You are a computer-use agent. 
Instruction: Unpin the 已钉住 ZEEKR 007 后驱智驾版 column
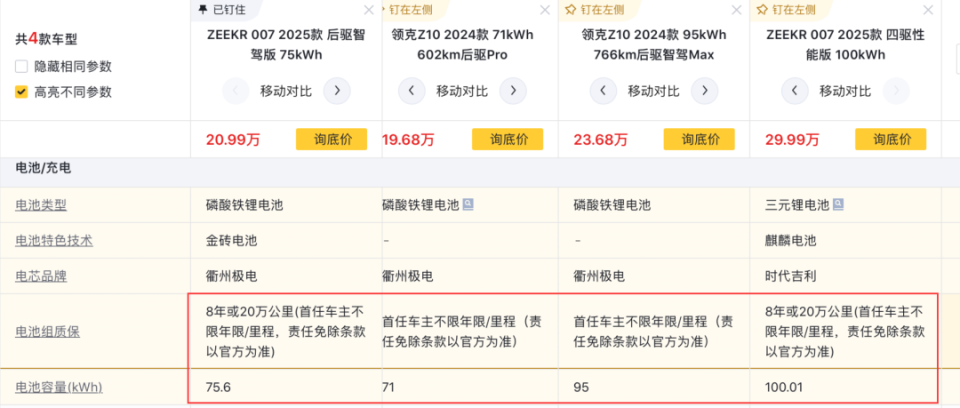coord(220,10)
